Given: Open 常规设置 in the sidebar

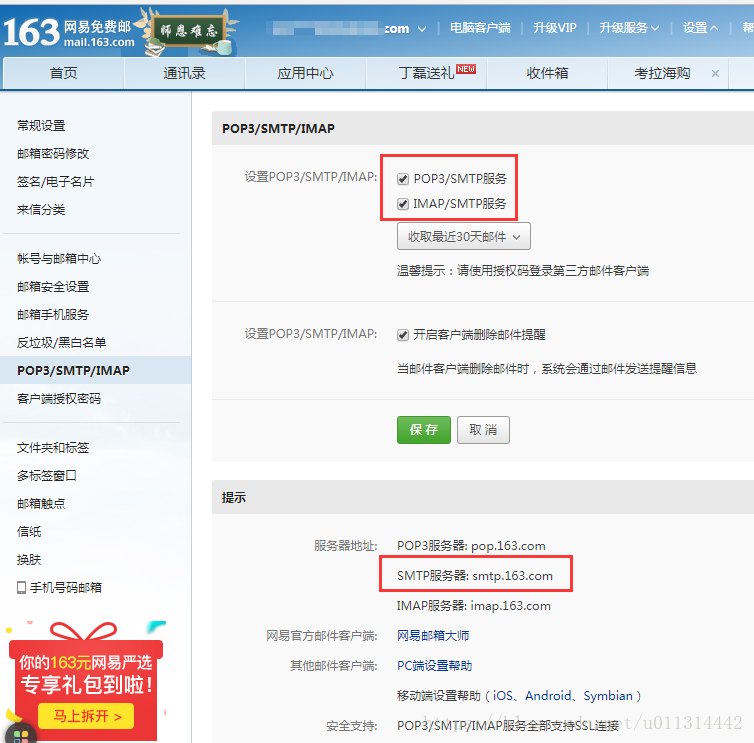Looking at the screenshot, I should pos(41,126).
